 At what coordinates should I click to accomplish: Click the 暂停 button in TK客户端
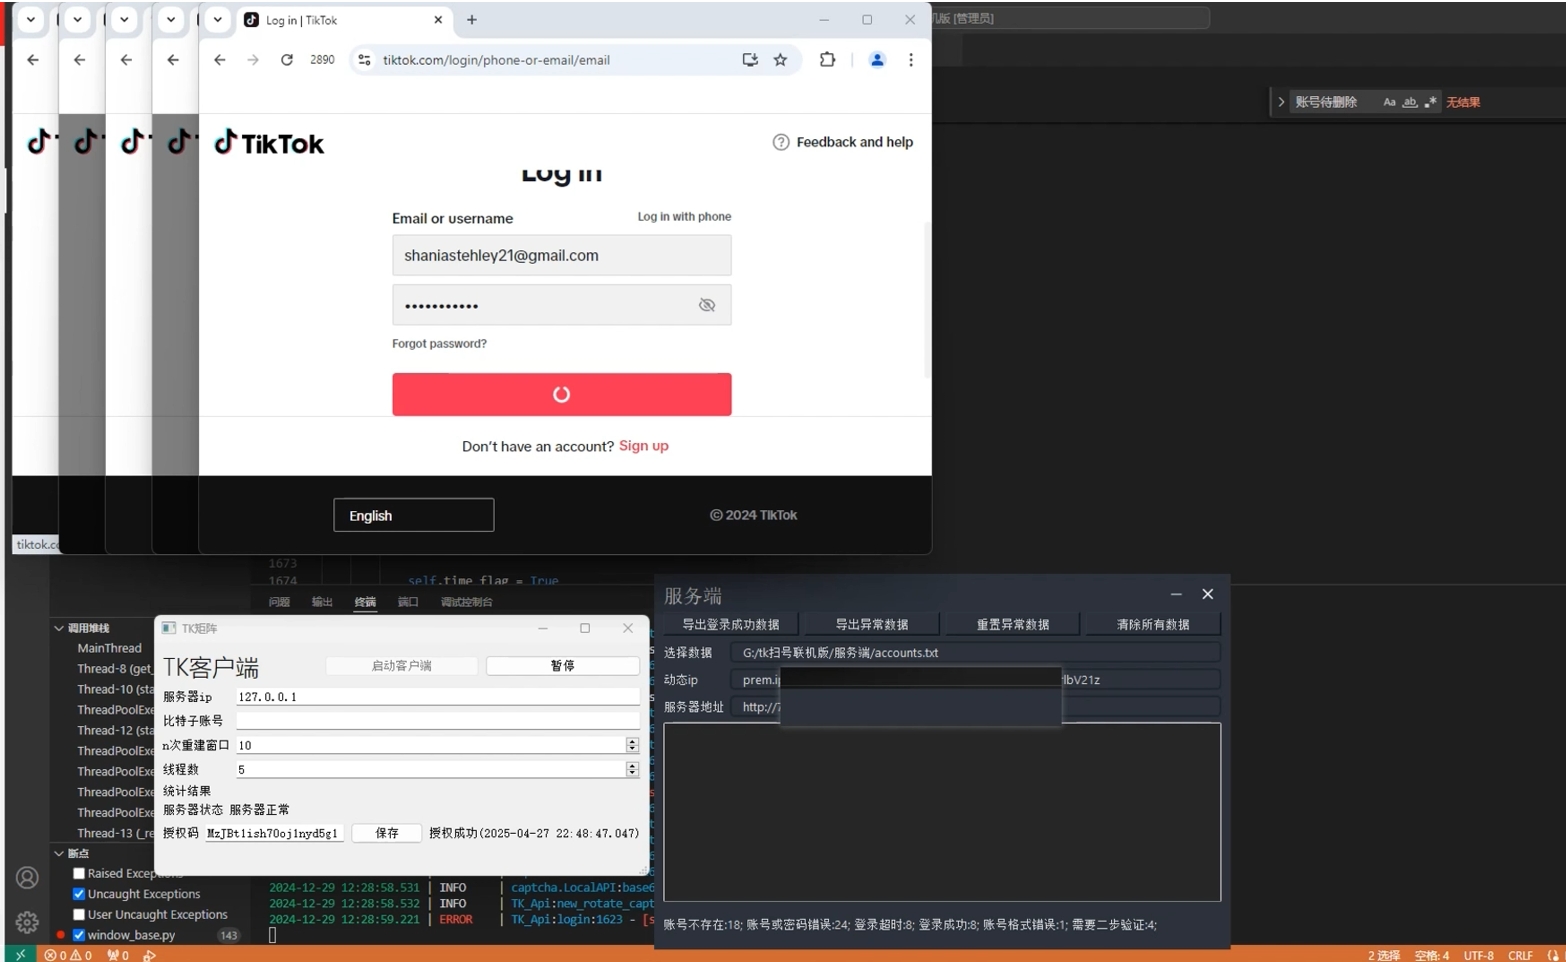(x=562, y=665)
